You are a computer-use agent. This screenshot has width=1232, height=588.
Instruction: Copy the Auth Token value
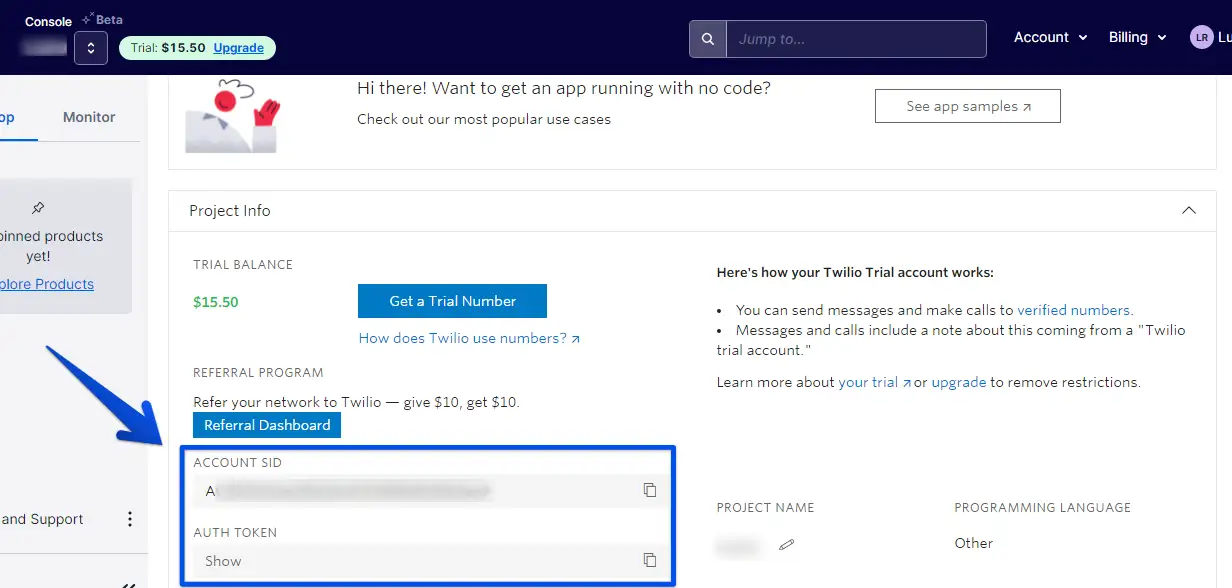[650, 560]
